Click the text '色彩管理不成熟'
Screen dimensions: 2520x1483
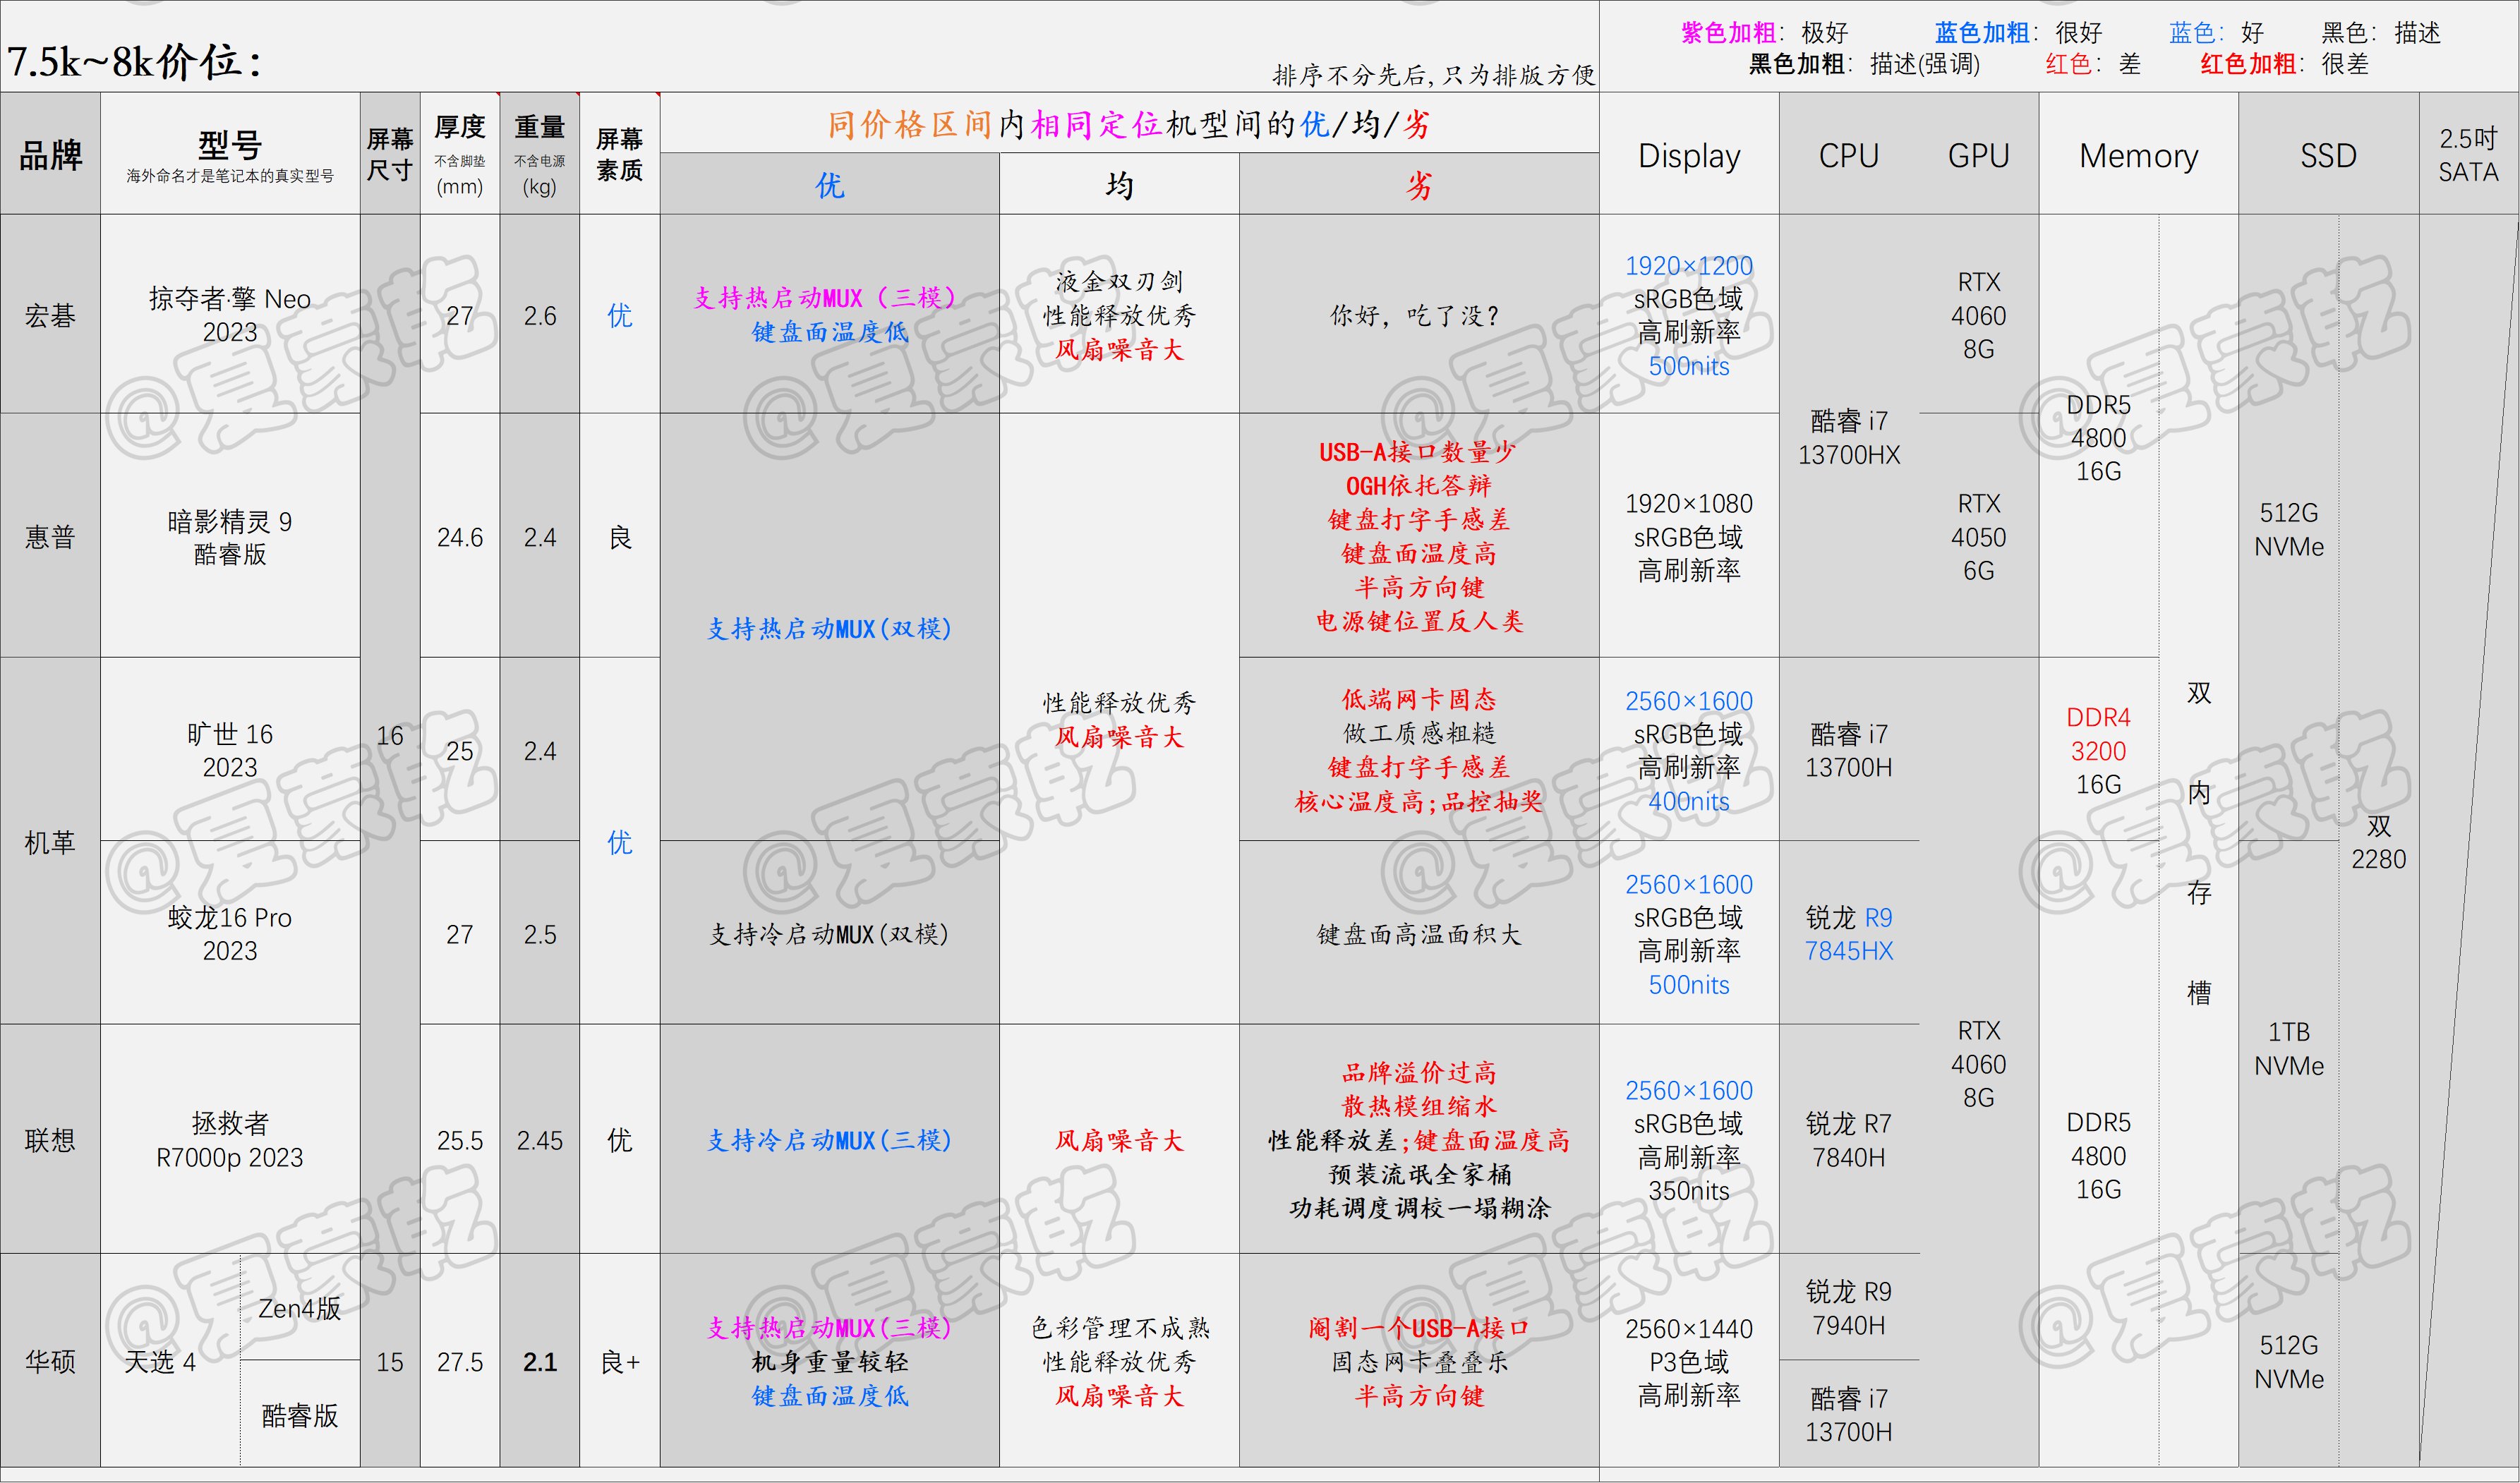(1119, 1328)
